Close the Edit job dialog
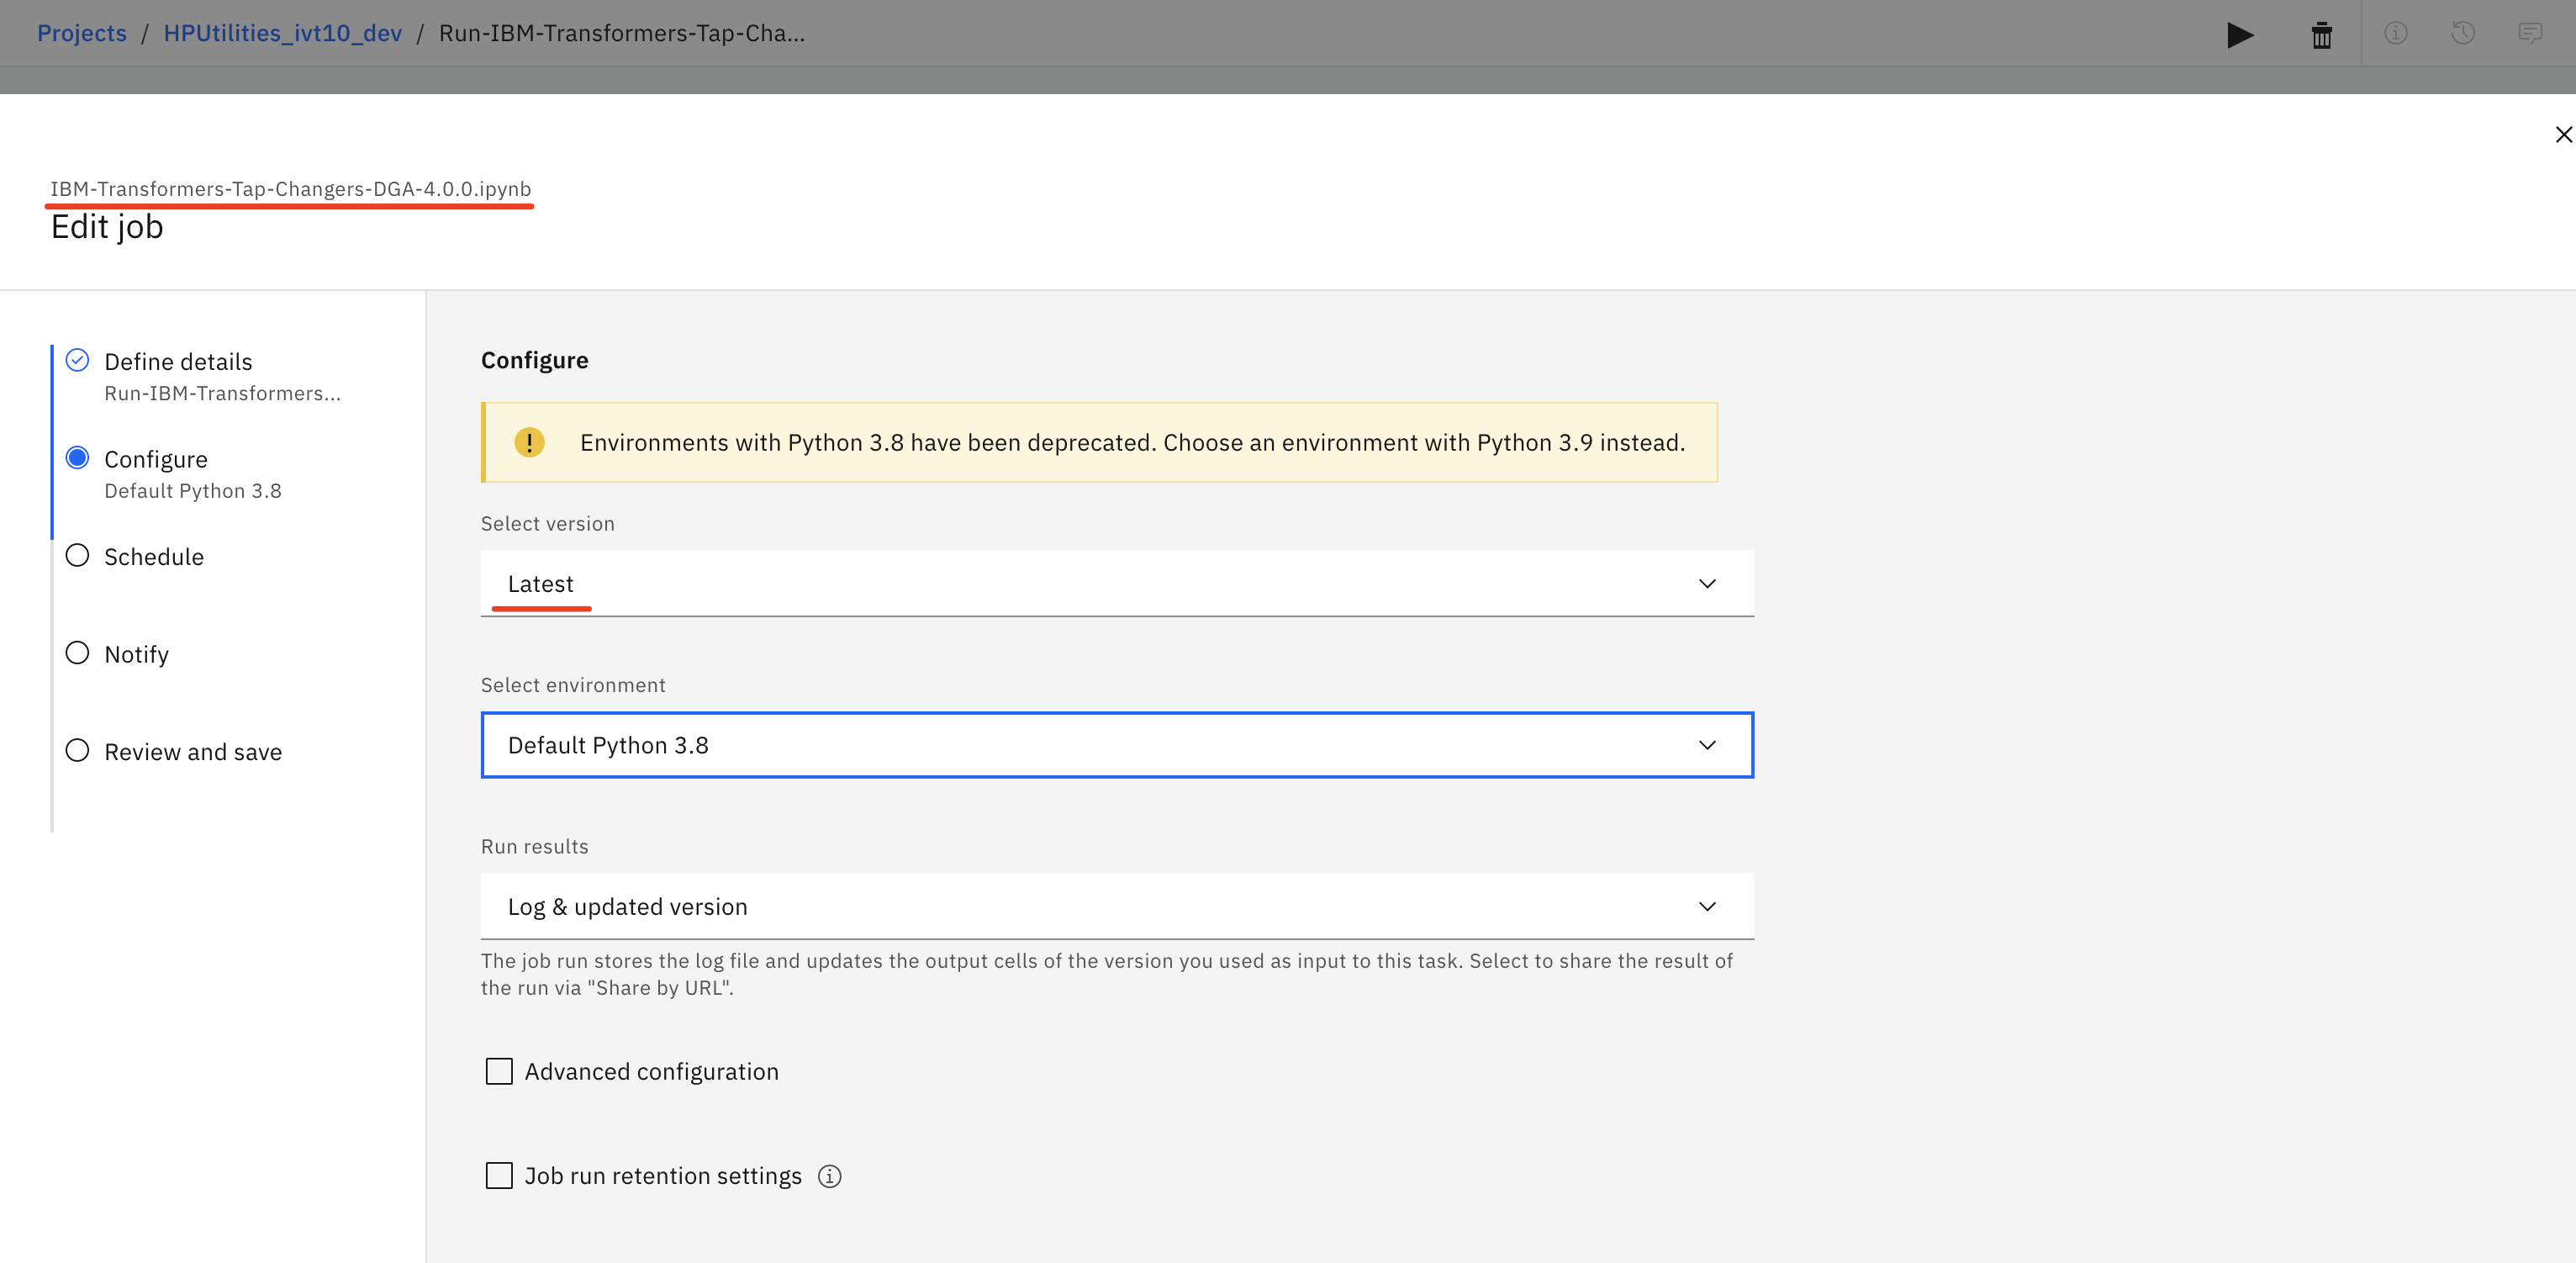The image size is (2576, 1263). [2563, 134]
